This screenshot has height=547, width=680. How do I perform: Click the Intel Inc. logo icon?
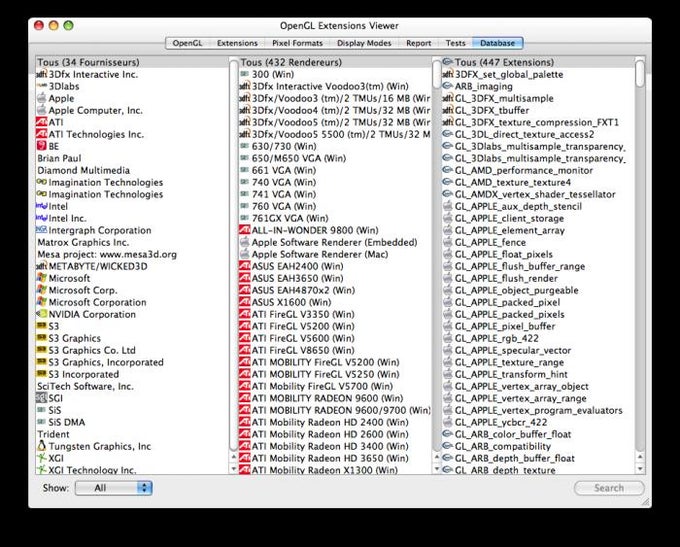tap(42, 218)
